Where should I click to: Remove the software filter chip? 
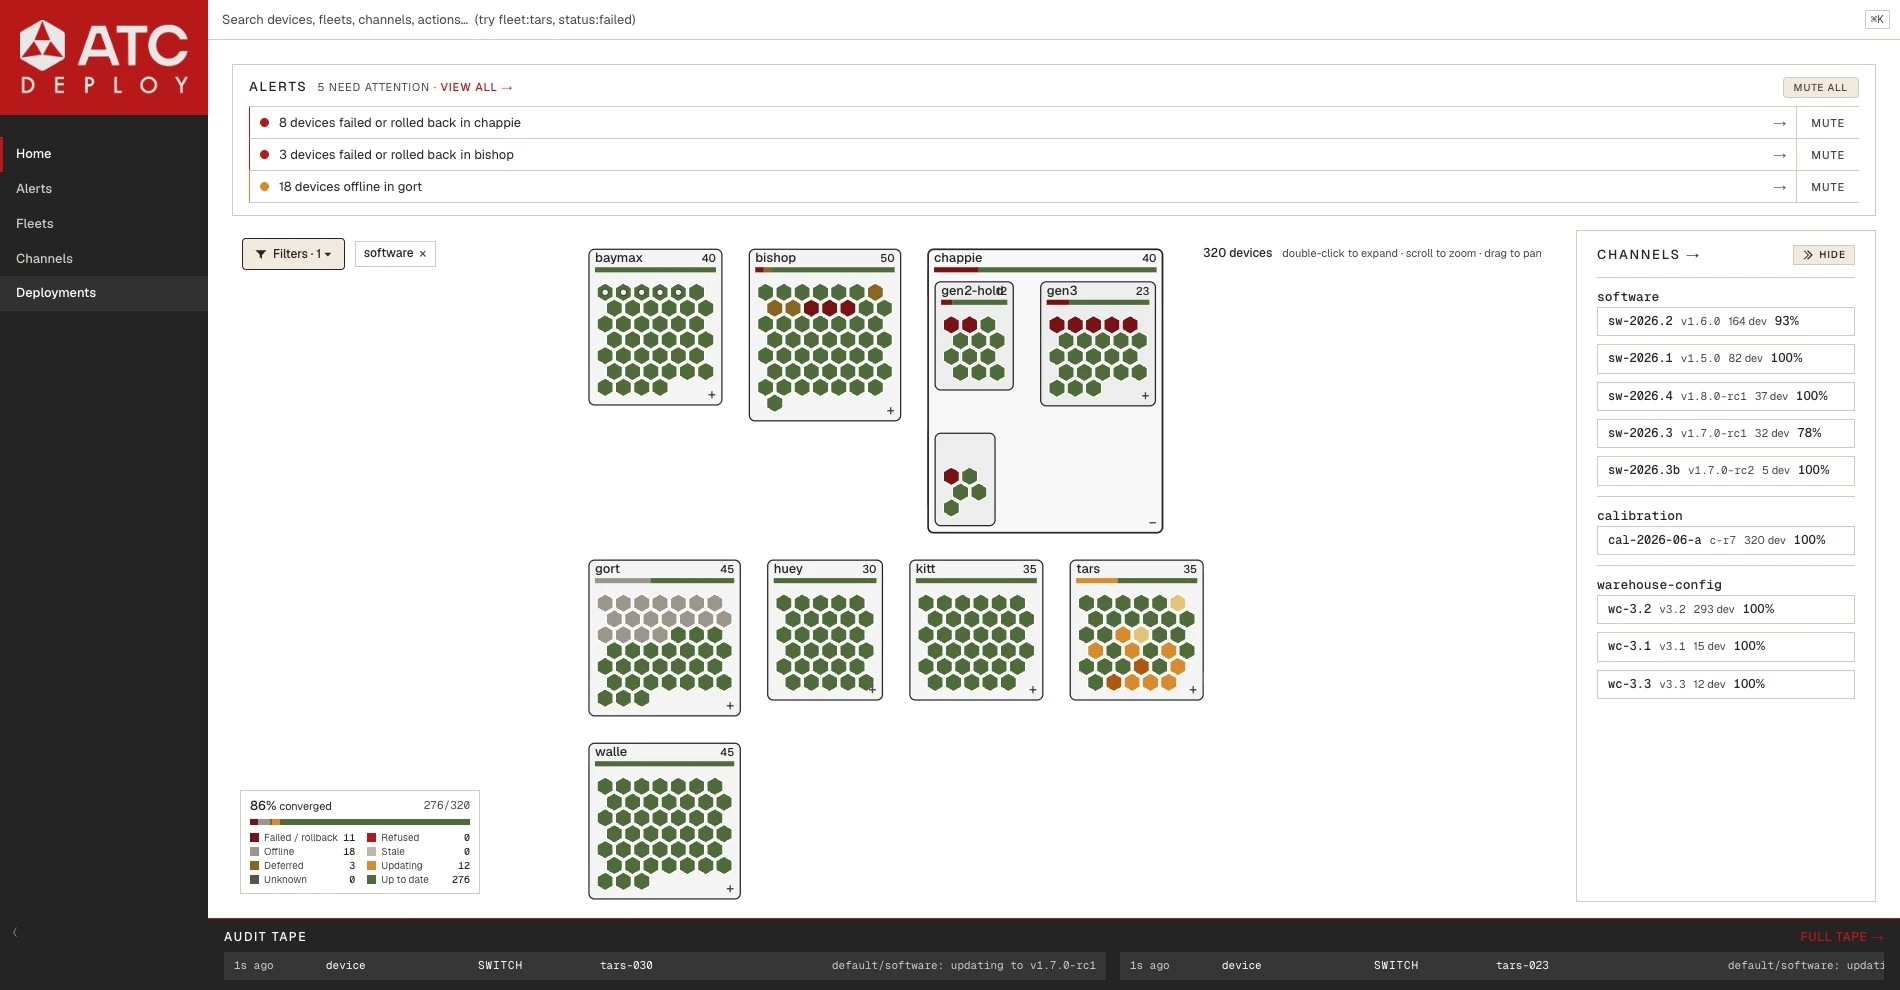point(423,254)
